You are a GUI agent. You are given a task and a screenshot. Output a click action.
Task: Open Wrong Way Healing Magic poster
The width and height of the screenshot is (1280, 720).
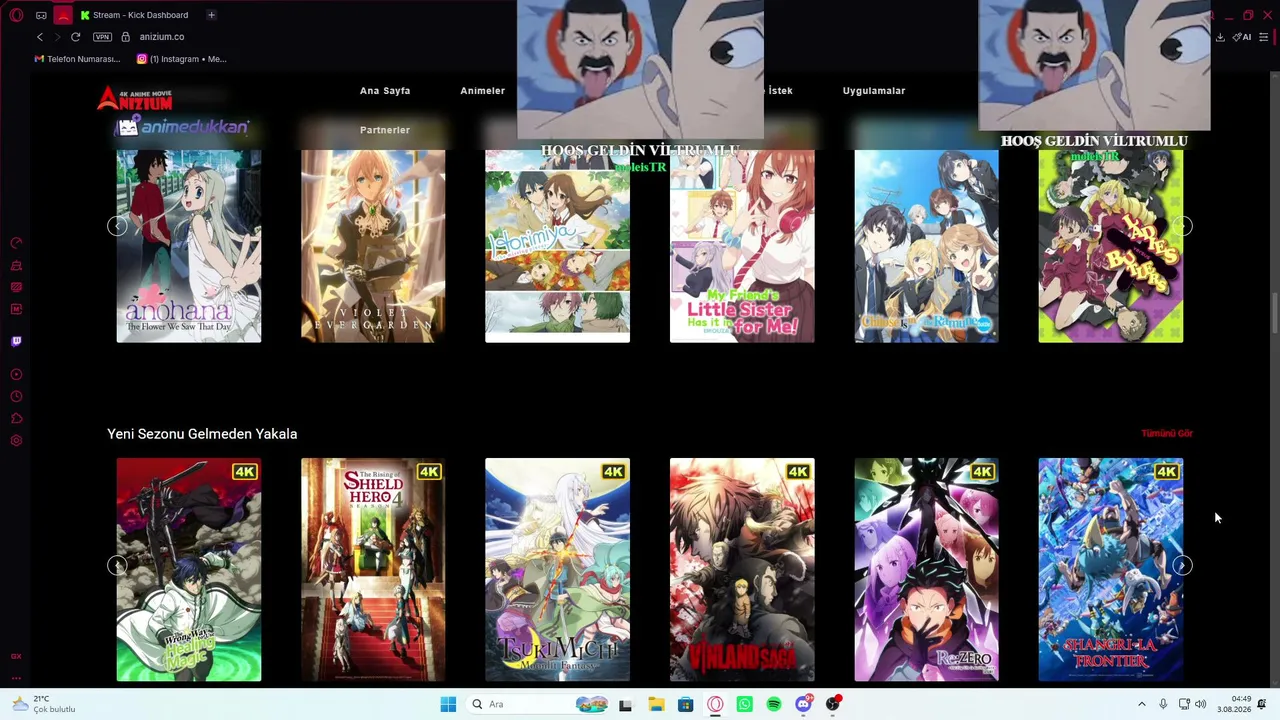click(x=189, y=570)
